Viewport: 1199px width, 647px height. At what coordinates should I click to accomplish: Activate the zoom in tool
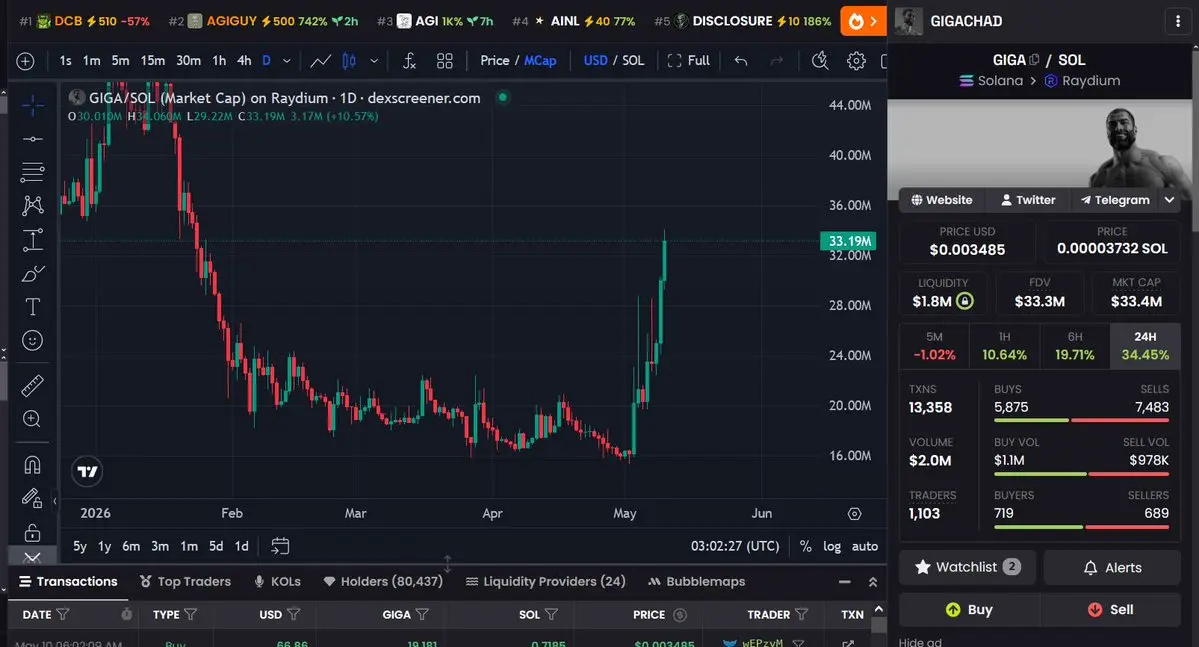[32, 419]
